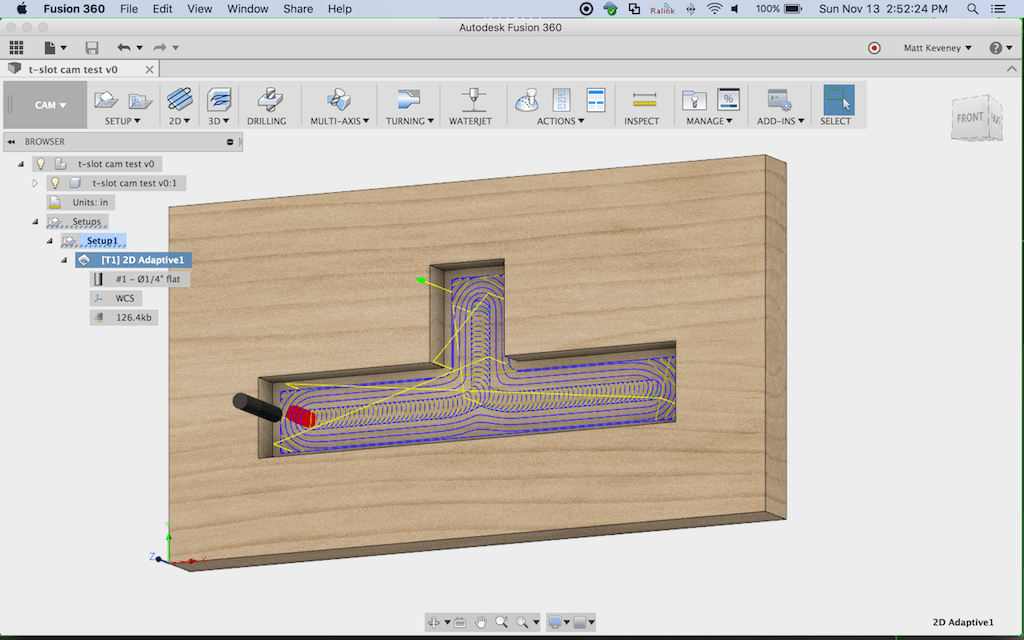Click the Waterjet cutting icon
This screenshot has width=1024, height=640.
tap(471, 100)
